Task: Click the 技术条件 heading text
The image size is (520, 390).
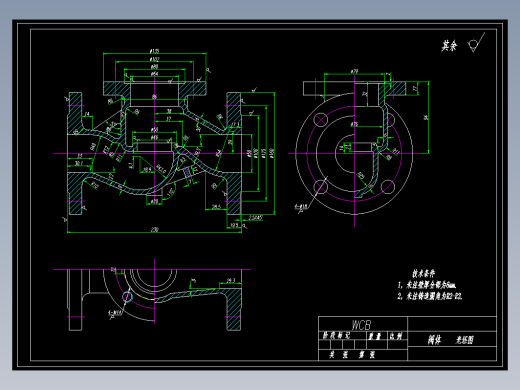Action: (x=423, y=274)
